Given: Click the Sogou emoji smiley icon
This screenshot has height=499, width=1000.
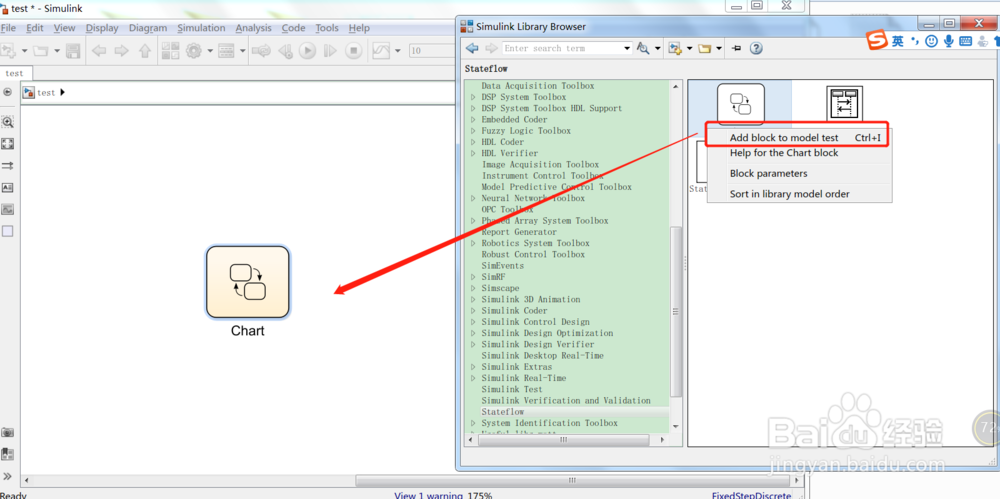Looking at the screenshot, I should (x=932, y=41).
